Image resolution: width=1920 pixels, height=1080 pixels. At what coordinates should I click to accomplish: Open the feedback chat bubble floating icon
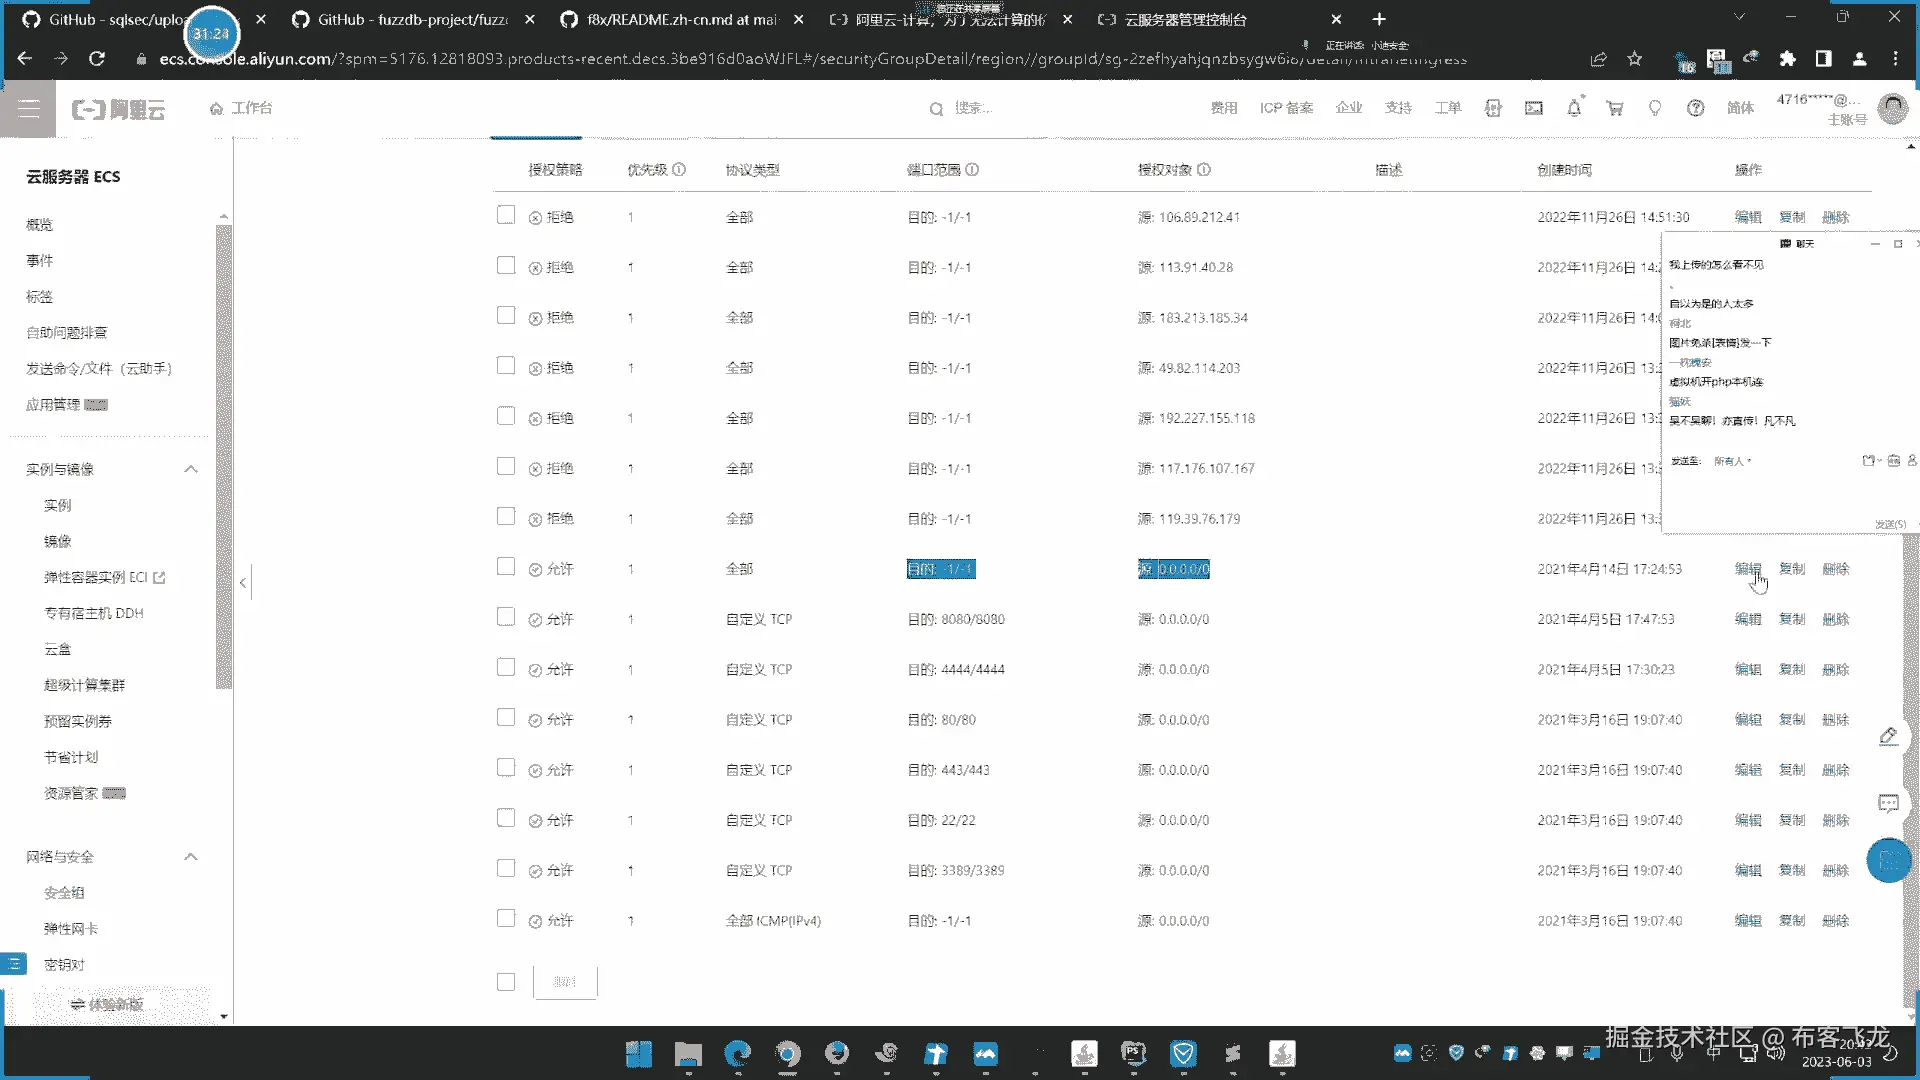(1888, 803)
